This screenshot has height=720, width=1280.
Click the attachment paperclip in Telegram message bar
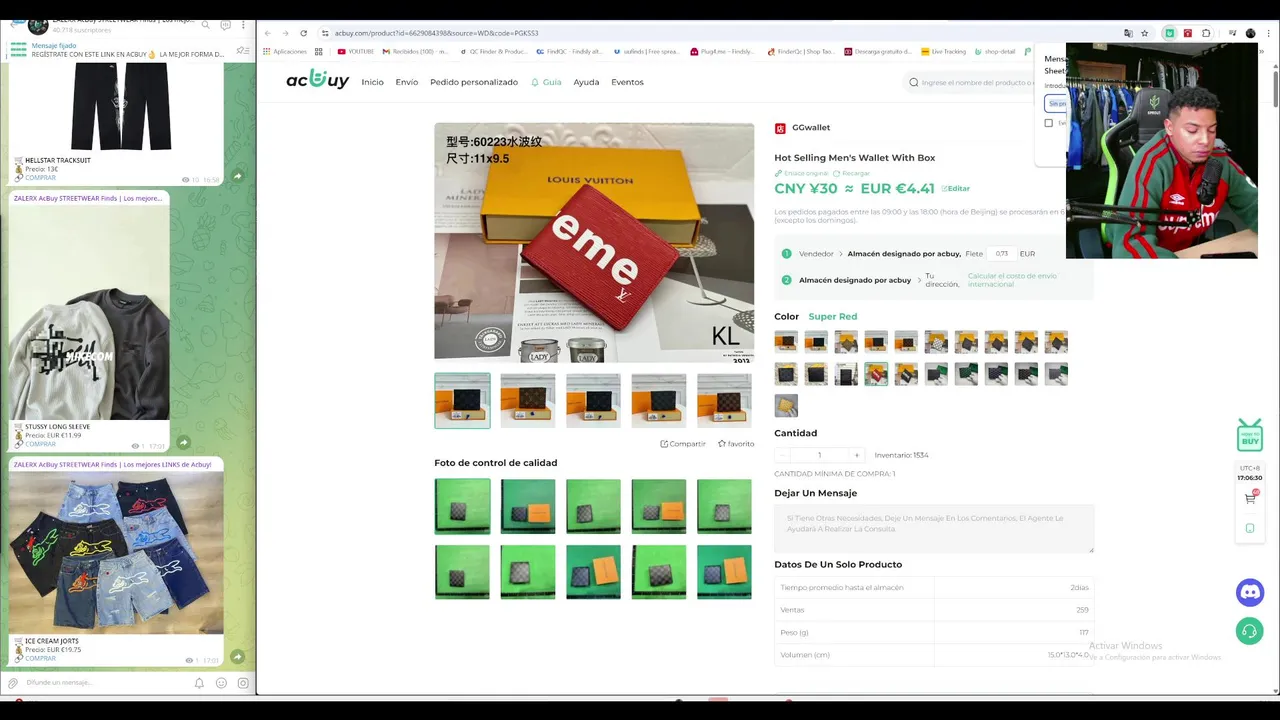pyautogui.click(x=13, y=683)
